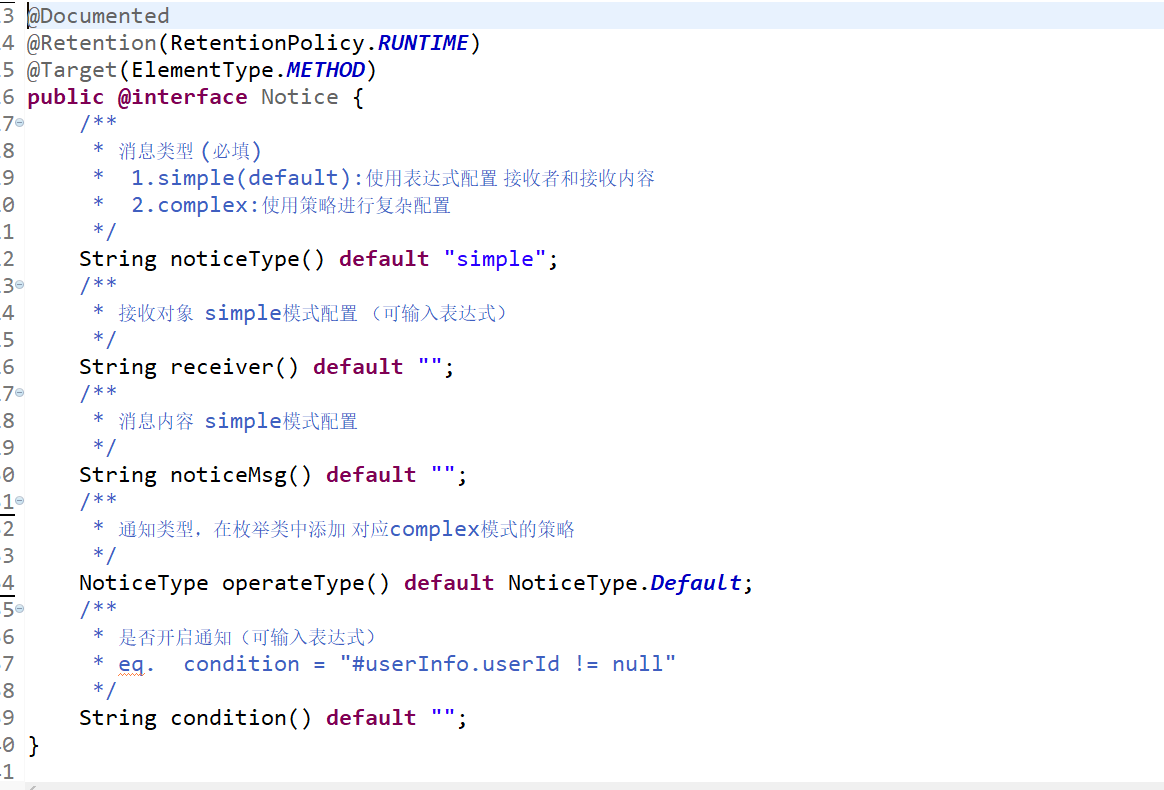This screenshot has width=1164, height=790.
Task: Collapse the Javadoc comment above noticeMsg()
Action: (x=19, y=393)
